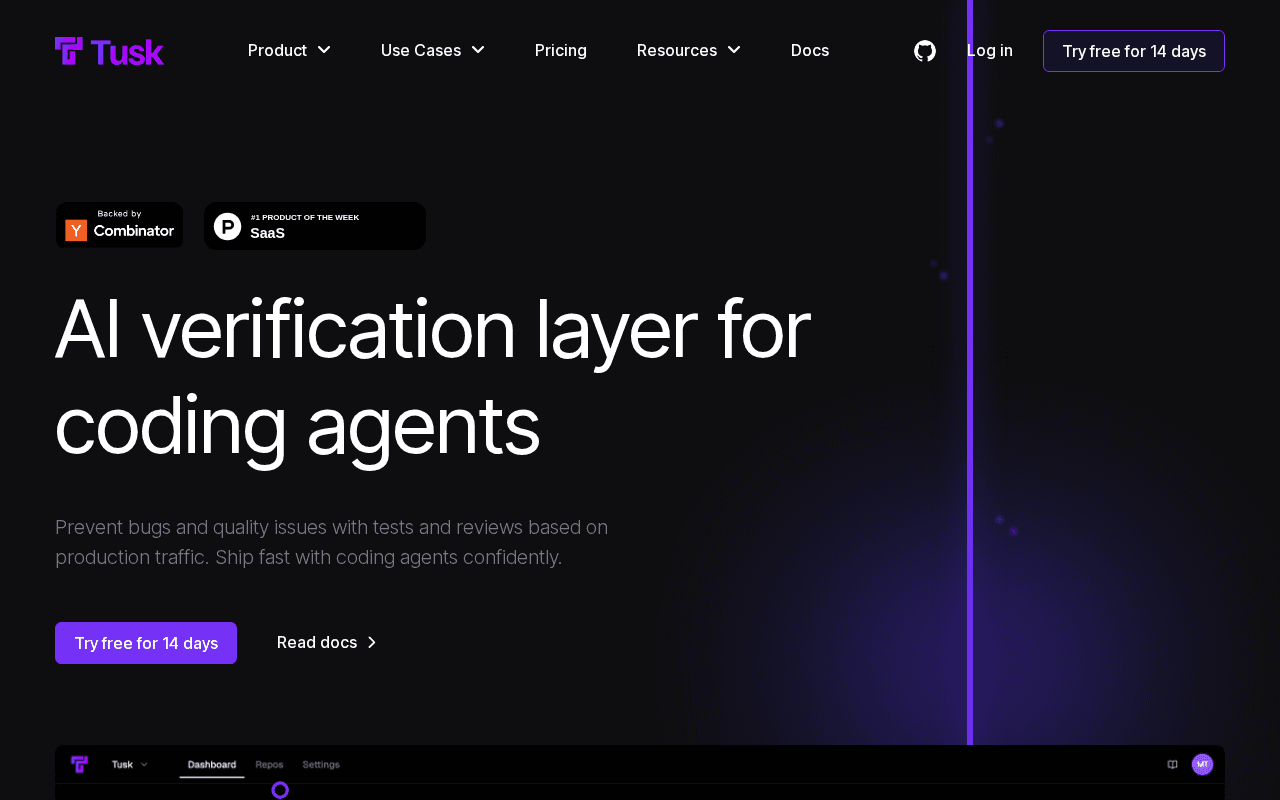Screen dimensions: 1280x800
Task: Click the MT avatar in dashboard preview
Action: [x=1202, y=764]
